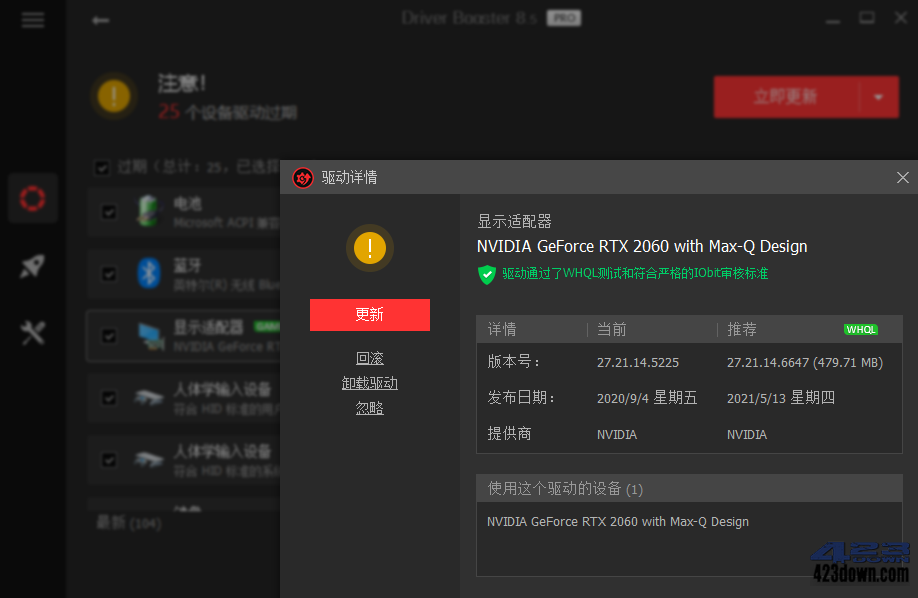
Task: Minimize the Driver Booster window
Action: [x=833, y=20]
